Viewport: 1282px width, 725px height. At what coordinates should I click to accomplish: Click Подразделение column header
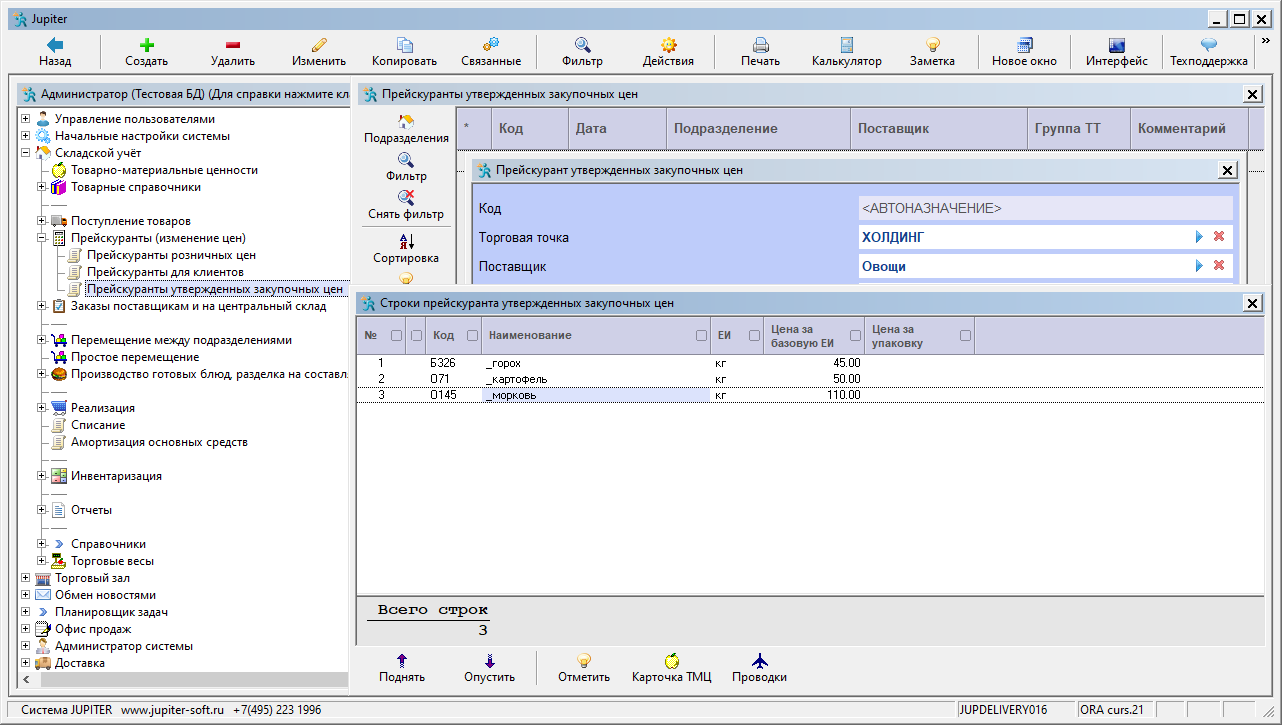[x=758, y=129]
